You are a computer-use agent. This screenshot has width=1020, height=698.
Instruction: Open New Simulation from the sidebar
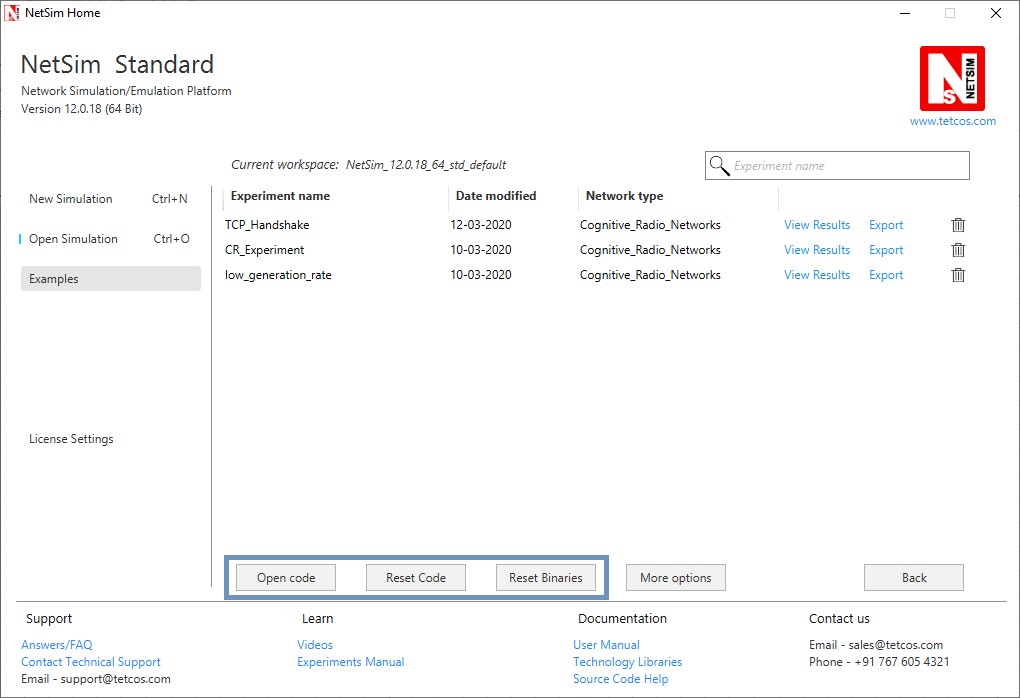pos(70,199)
